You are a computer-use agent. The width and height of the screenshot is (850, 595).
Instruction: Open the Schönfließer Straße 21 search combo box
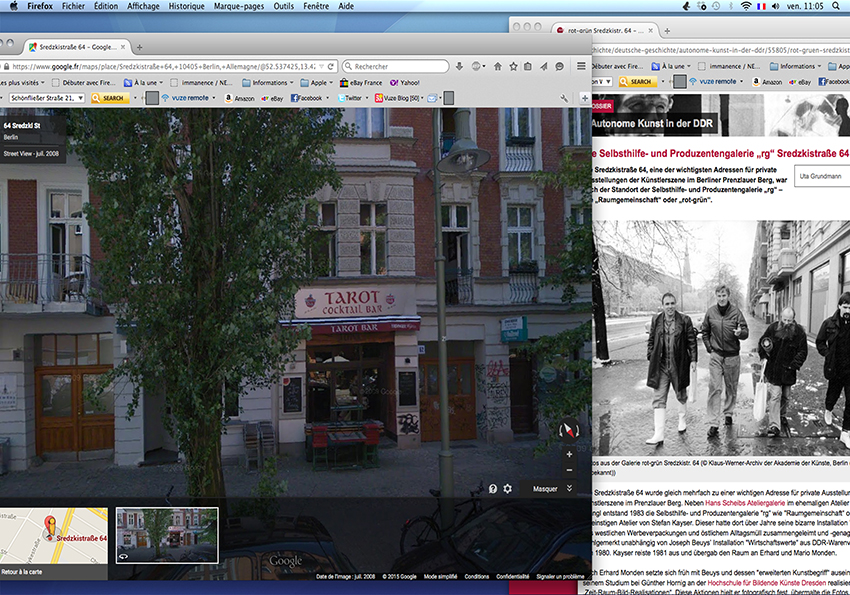point(47,98)
